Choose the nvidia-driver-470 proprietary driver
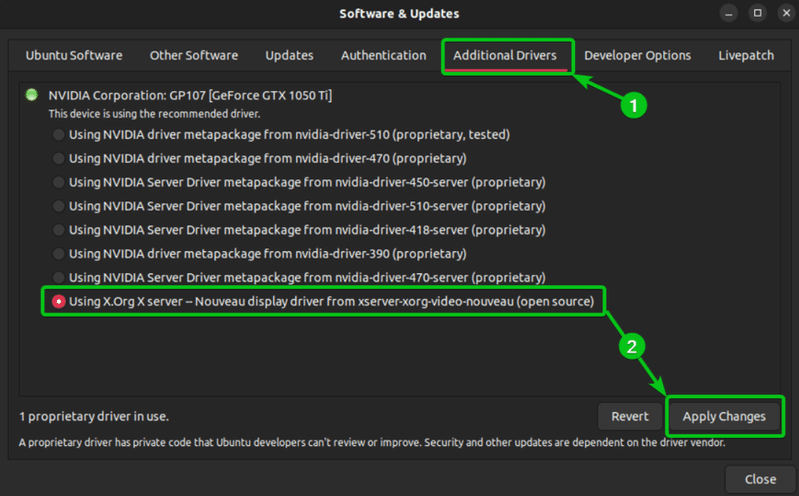 click(60, 158)
